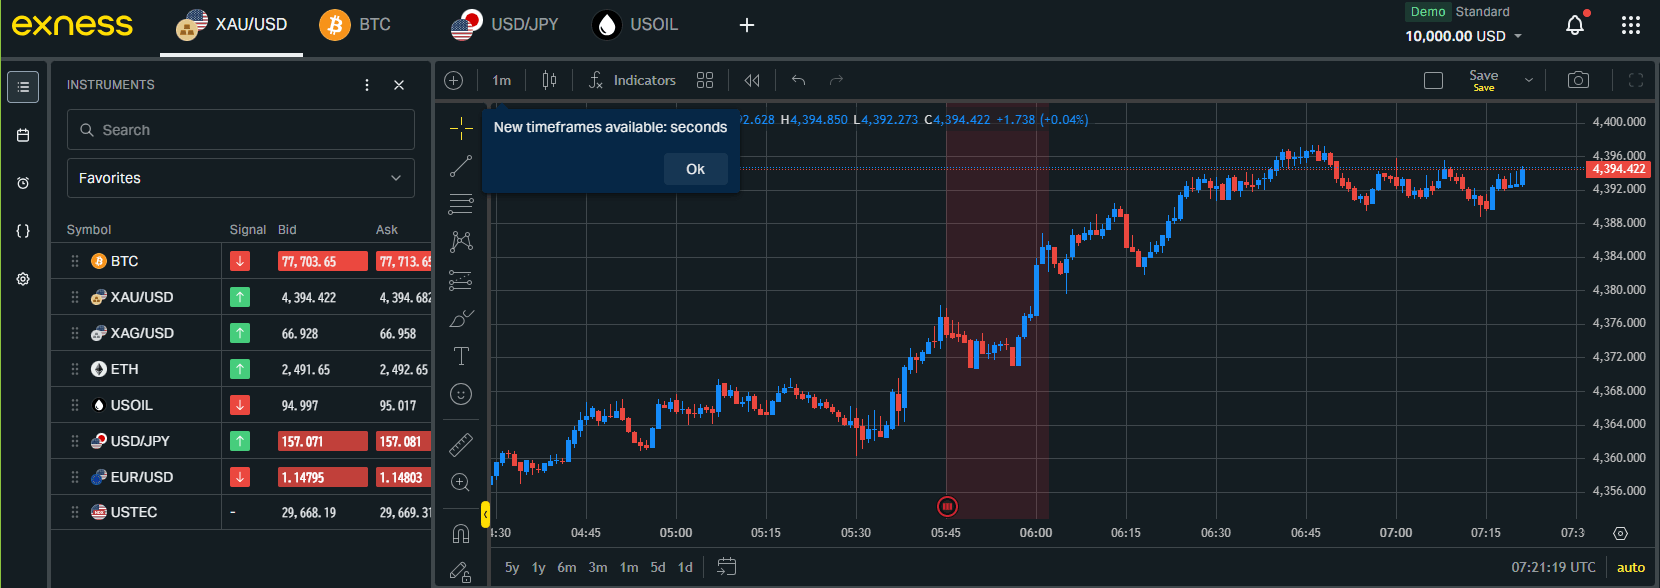Image resolution: width=1660 pixels, height=588 pixels.
Task: Select the ruler measure tool
Action: [461, 444]
